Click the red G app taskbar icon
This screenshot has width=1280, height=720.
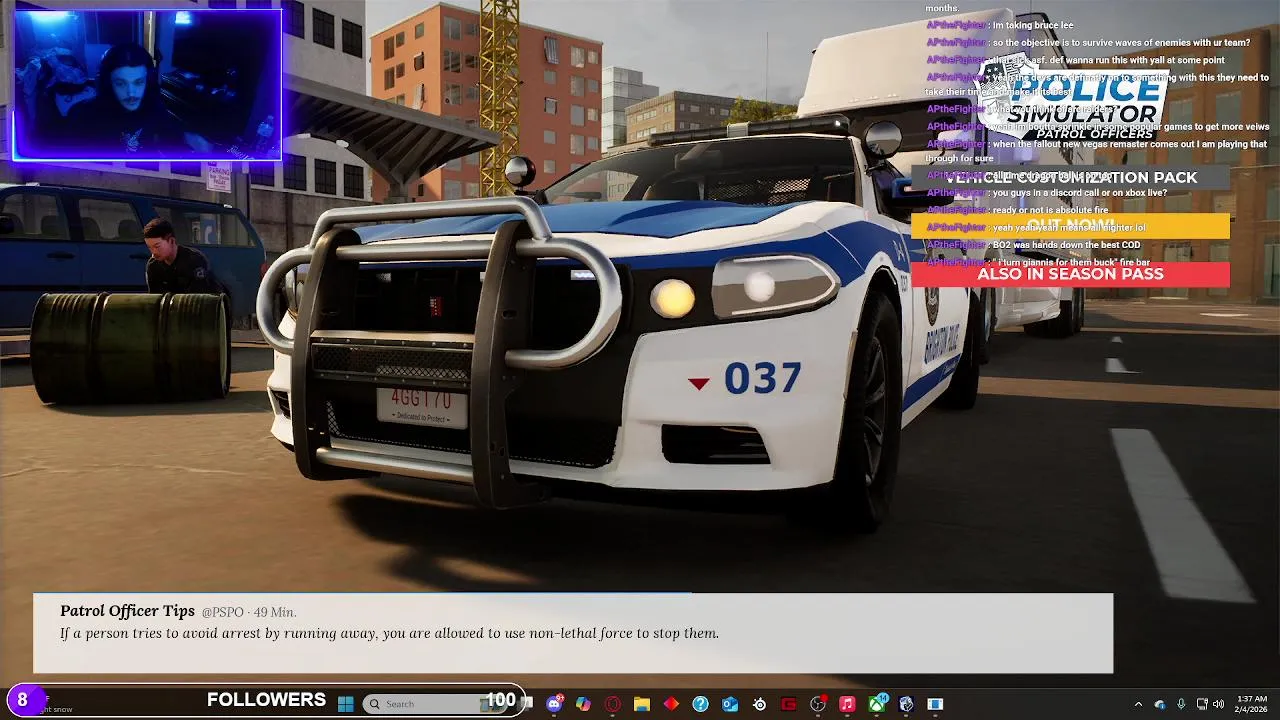788,704
